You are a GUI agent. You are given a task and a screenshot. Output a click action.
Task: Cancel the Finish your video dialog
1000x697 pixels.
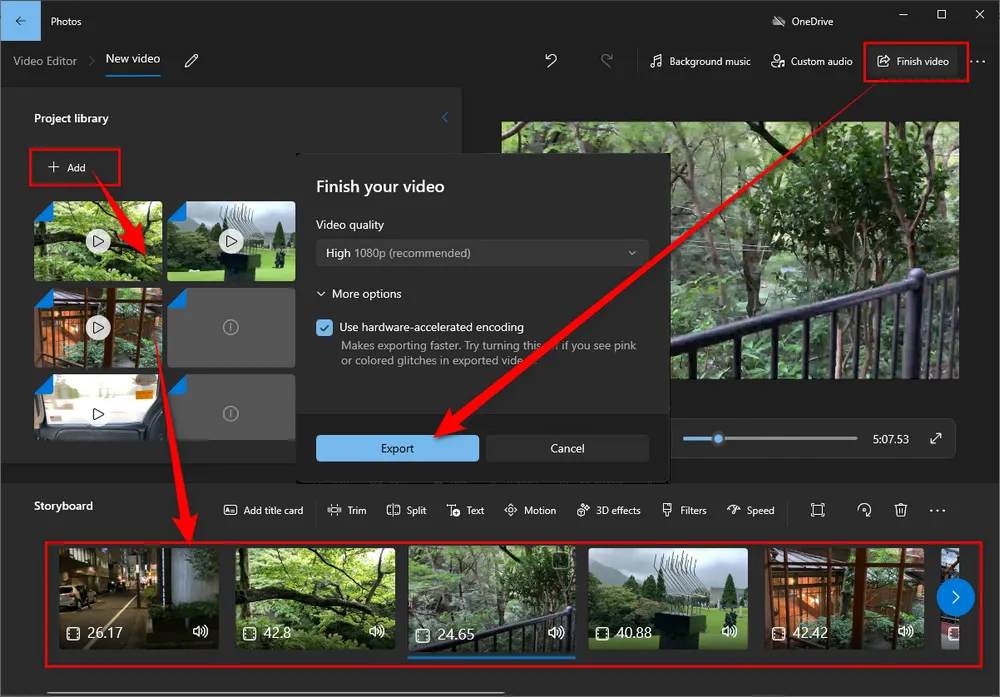567,448
